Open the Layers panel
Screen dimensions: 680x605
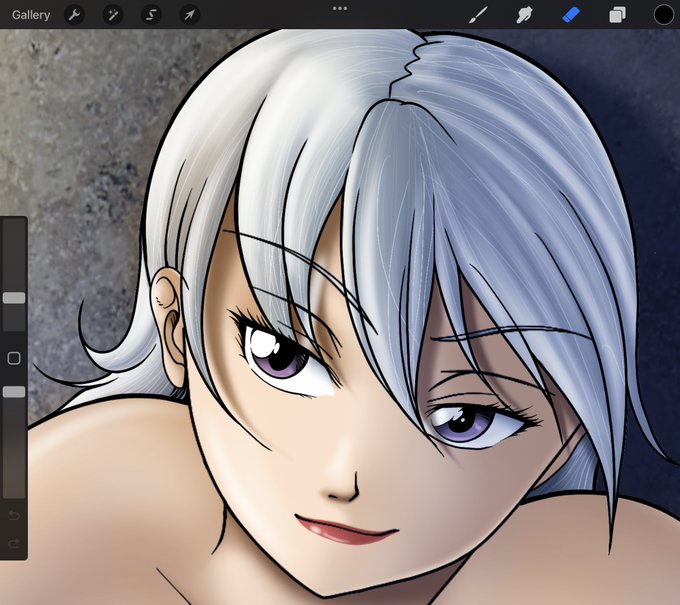coord(617,15)
